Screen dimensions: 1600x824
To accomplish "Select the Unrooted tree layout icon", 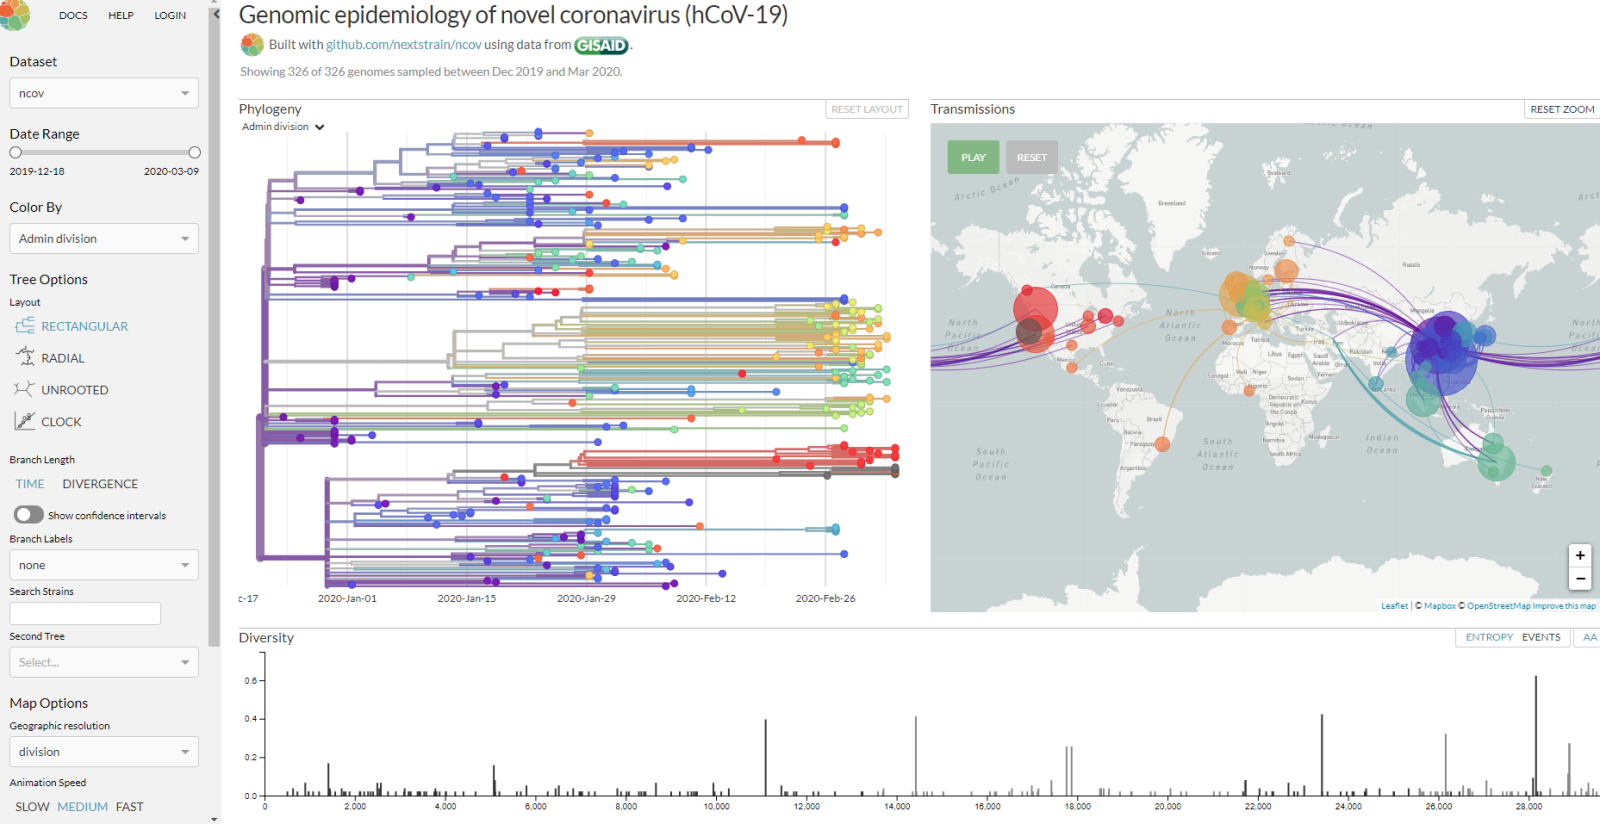I will click(25, 389).
